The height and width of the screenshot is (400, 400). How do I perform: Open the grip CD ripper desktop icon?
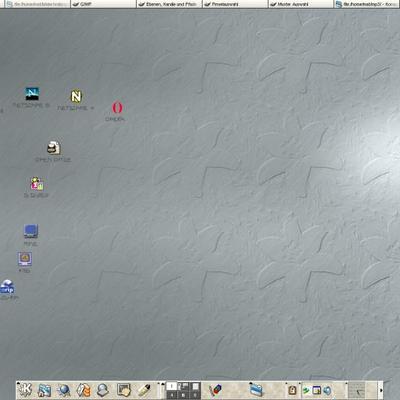(x=7, y=287)
